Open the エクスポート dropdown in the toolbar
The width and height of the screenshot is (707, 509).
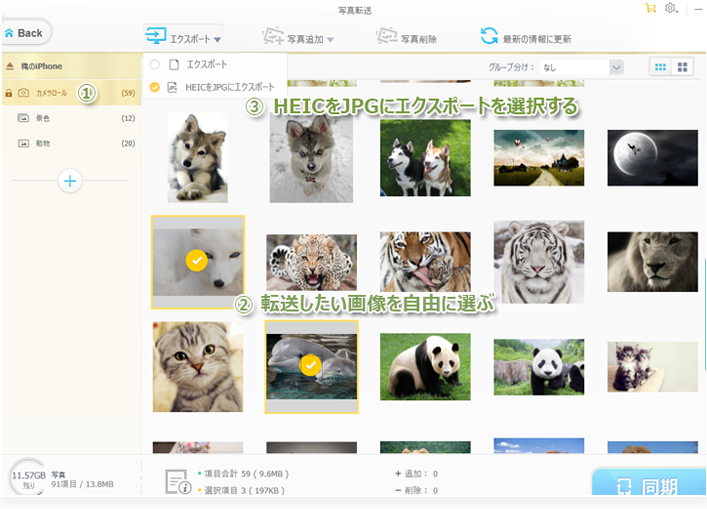(x=185, y=39)
